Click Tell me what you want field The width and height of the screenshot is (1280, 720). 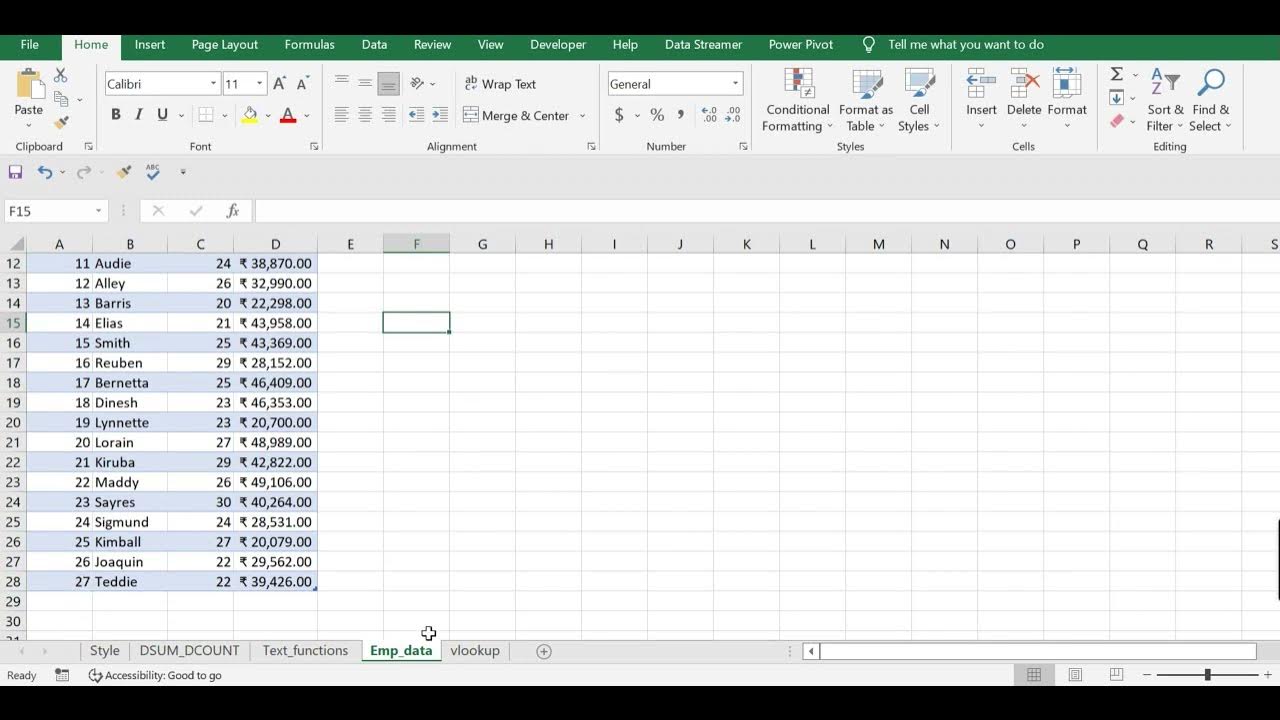[x=966, y=45]
